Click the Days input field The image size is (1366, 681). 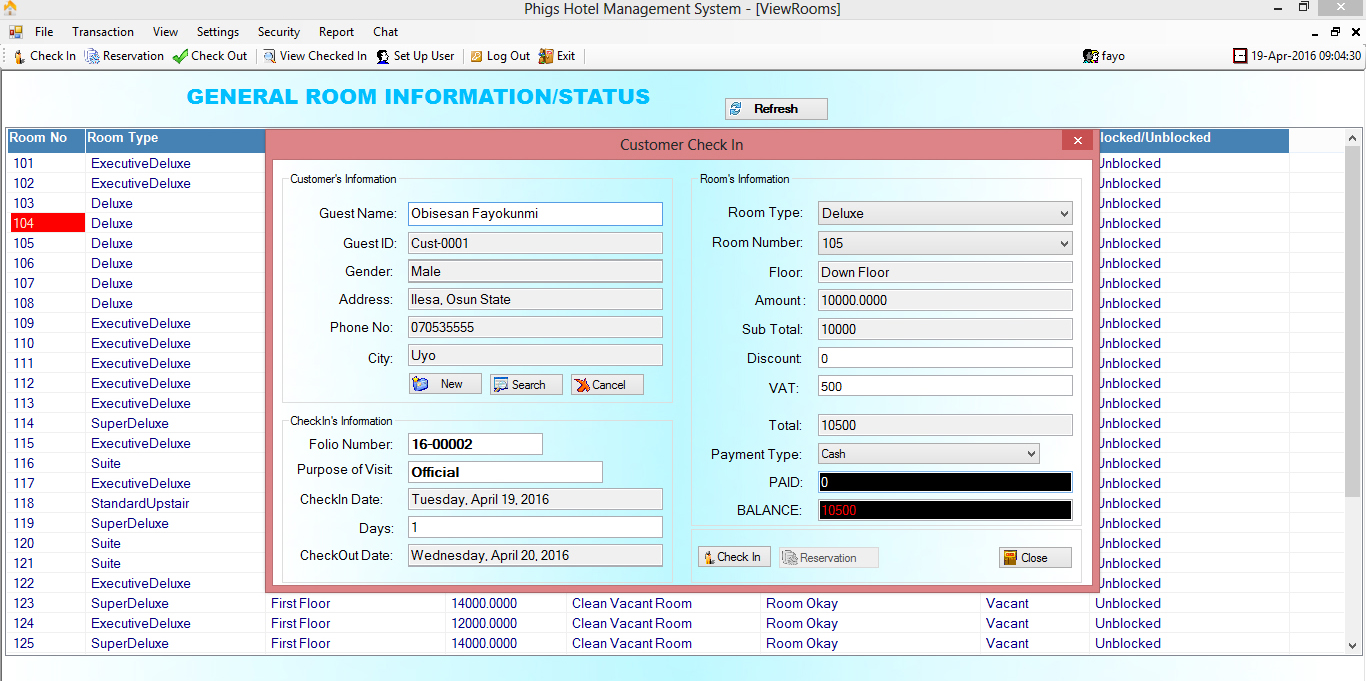pyautogui.click(x=535, y=527)
